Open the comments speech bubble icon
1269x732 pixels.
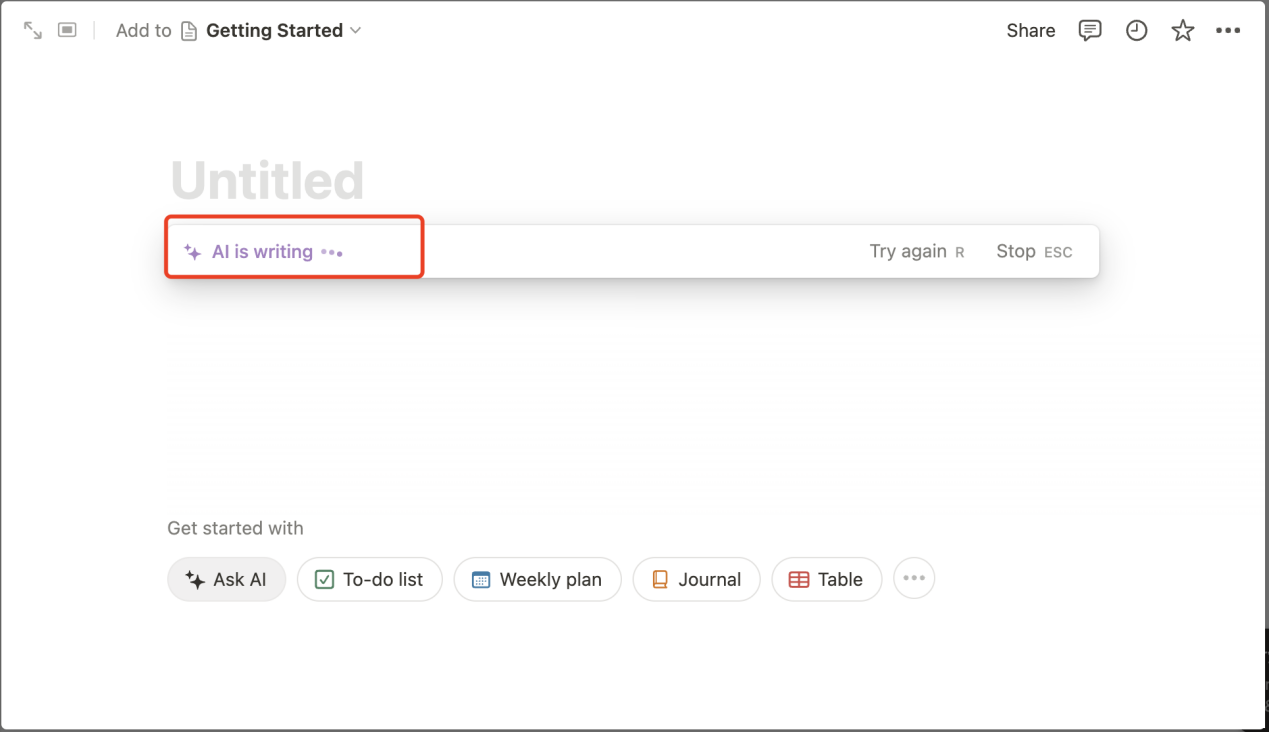[x=1090, y=31]
